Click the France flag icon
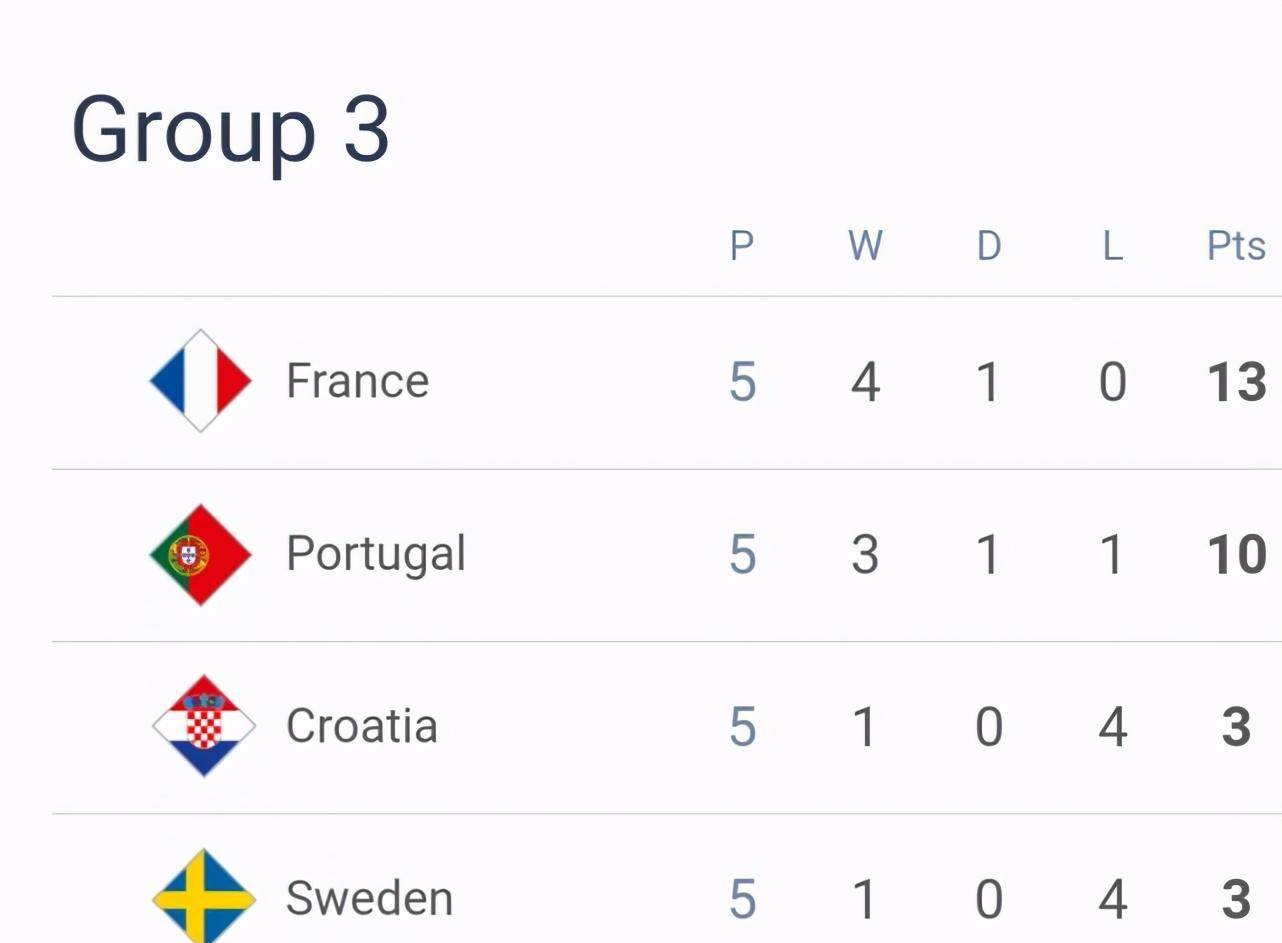 [x=201, y=381]
